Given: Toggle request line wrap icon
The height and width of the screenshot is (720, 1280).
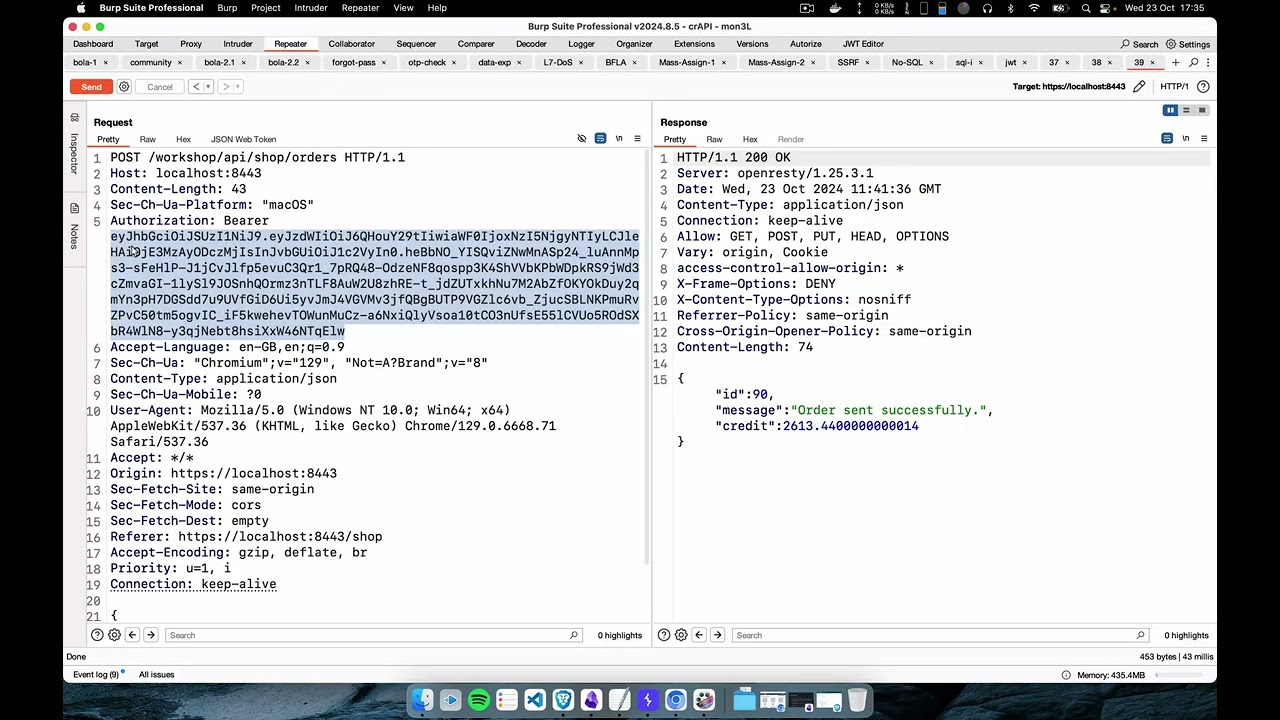Looking at the screenshot, I should pyautogui.click(x=600, y=139).
